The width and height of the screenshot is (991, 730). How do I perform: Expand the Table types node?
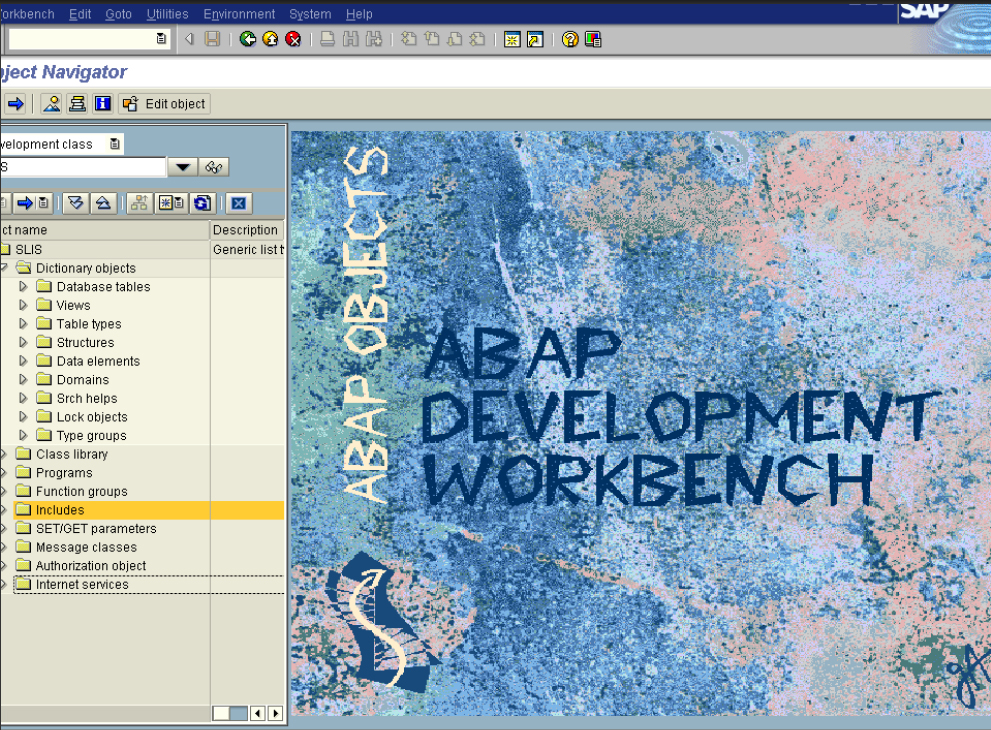(23, 324)
